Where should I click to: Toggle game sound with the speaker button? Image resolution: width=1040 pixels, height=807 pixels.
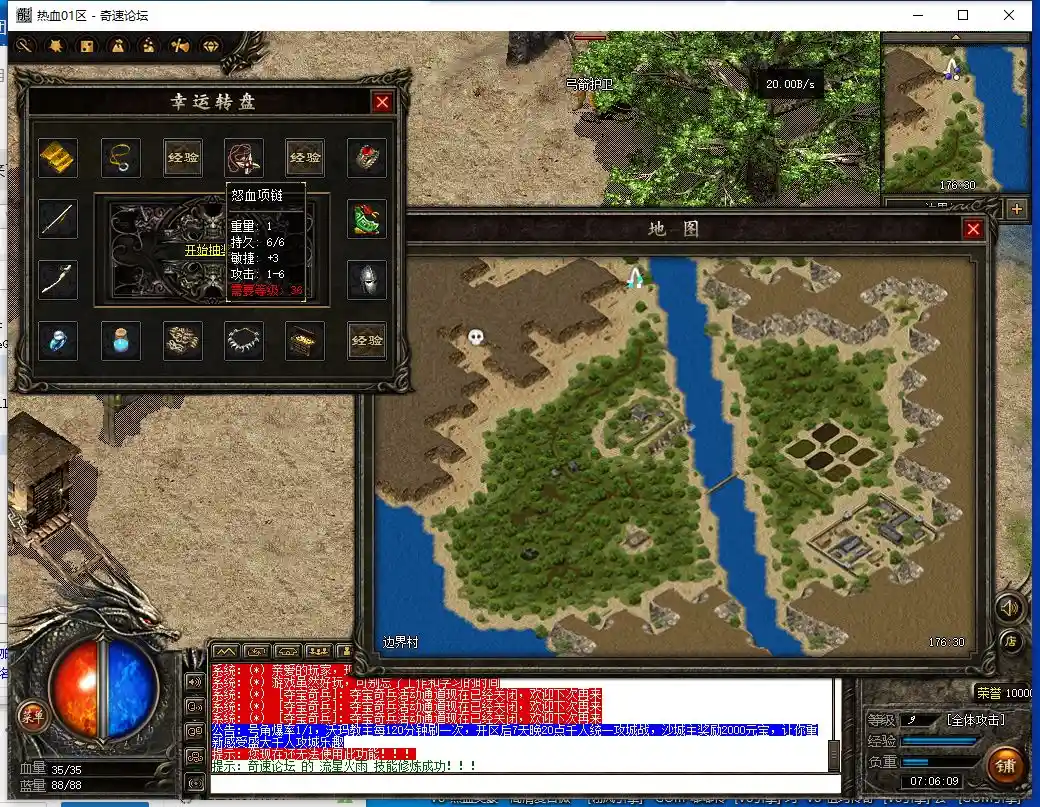[1009, 607]
